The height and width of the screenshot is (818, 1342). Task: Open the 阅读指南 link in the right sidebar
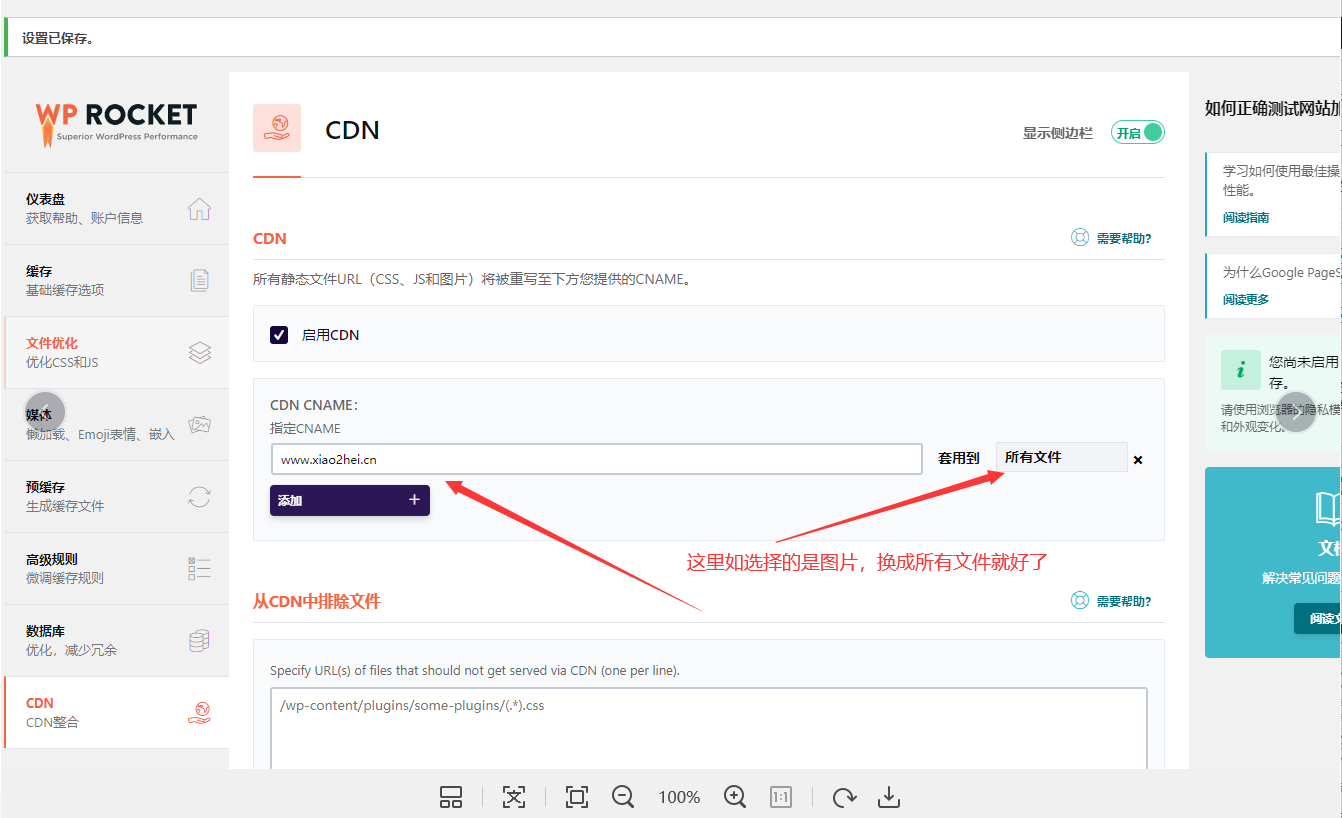pyautogui.click(x=1246, y=217)
